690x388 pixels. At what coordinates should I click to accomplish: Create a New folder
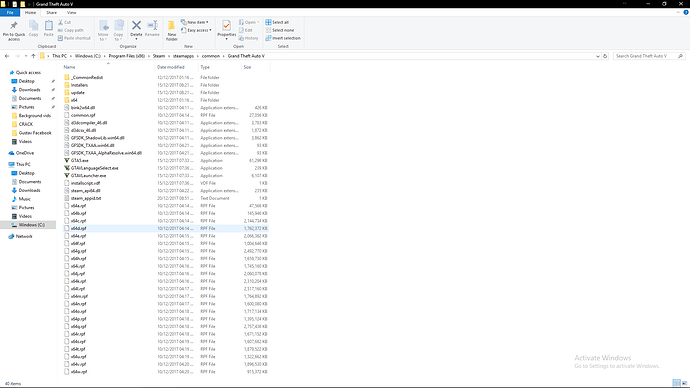coord(172,30)
